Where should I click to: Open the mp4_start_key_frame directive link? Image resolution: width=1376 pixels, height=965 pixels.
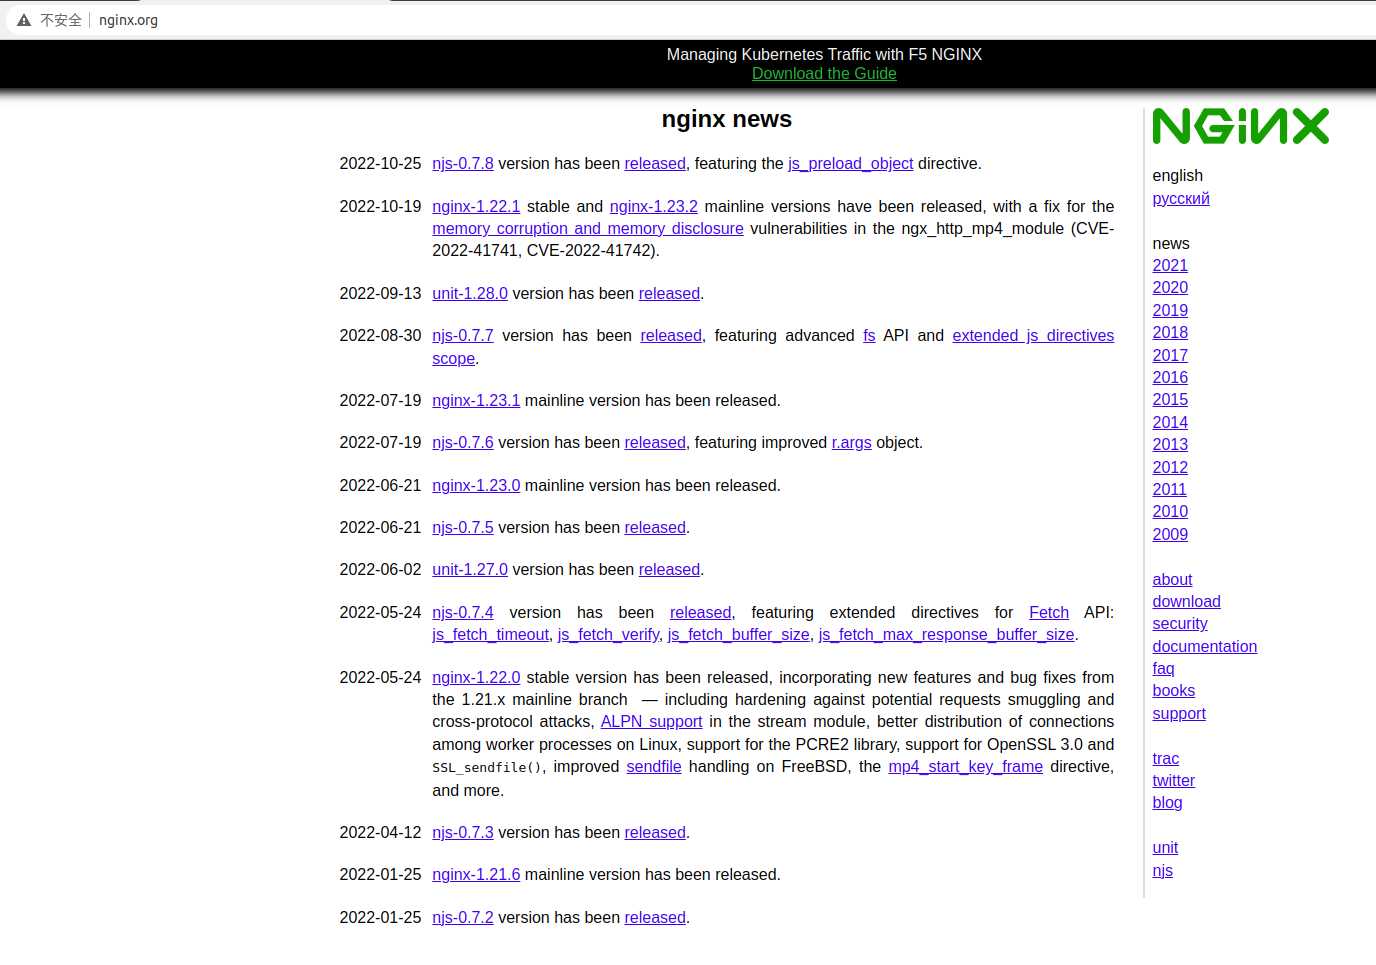966,767
